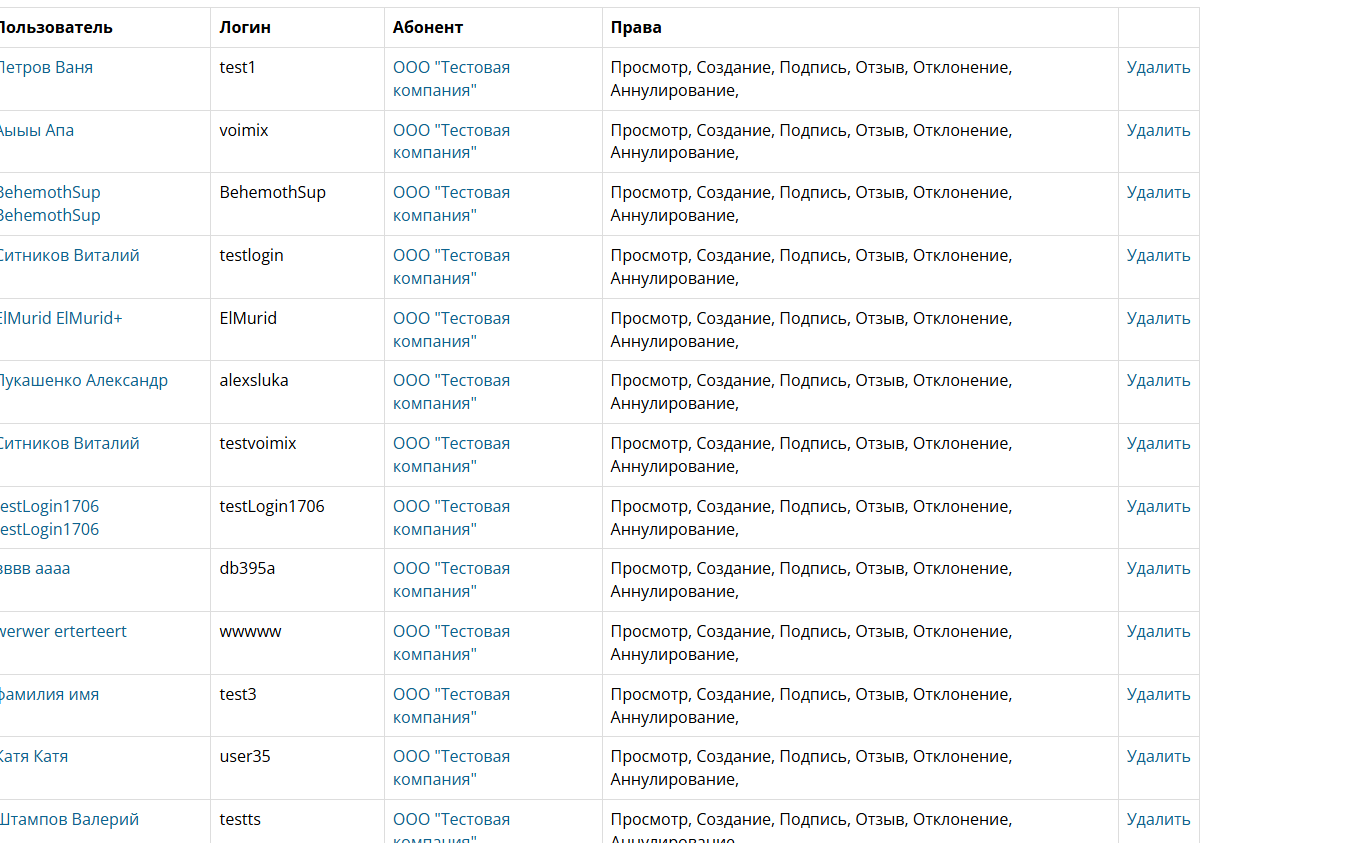Open the Лукашенко Александр user link
The width and height of the screenshot is (1358, 843).
pos(83,381)
